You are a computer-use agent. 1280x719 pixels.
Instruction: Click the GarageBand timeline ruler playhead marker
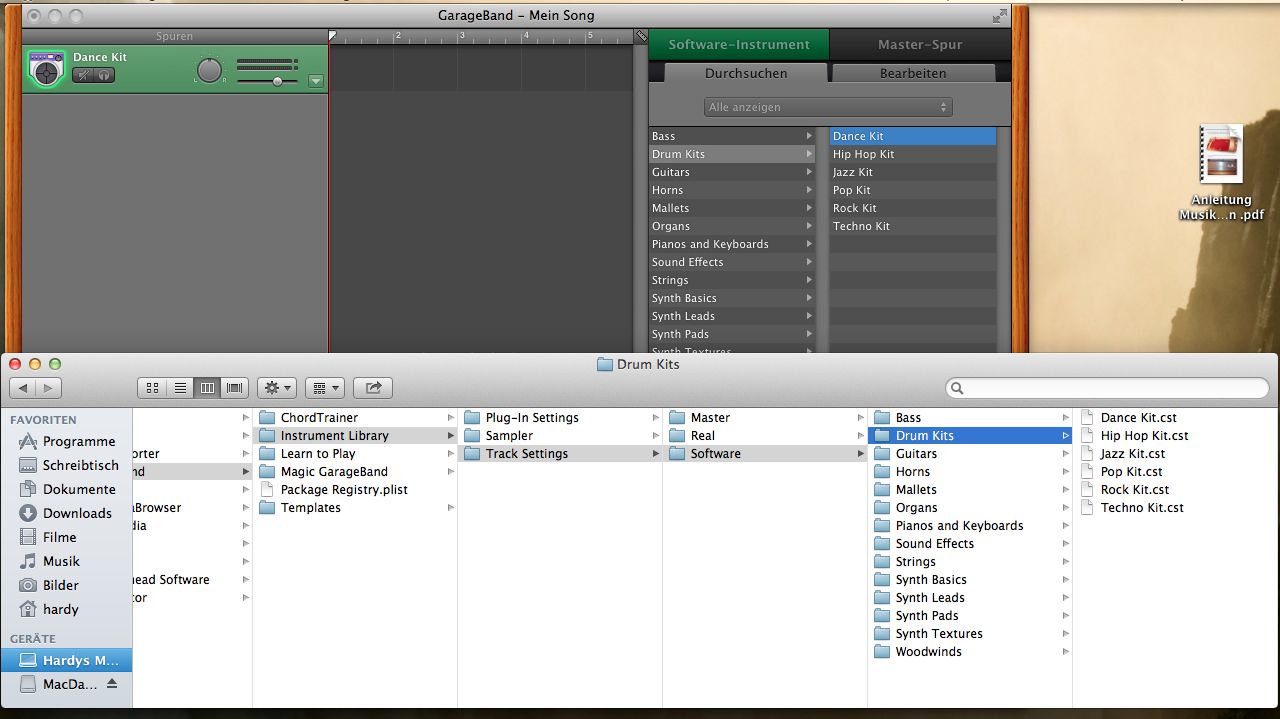tap(333, 37)
